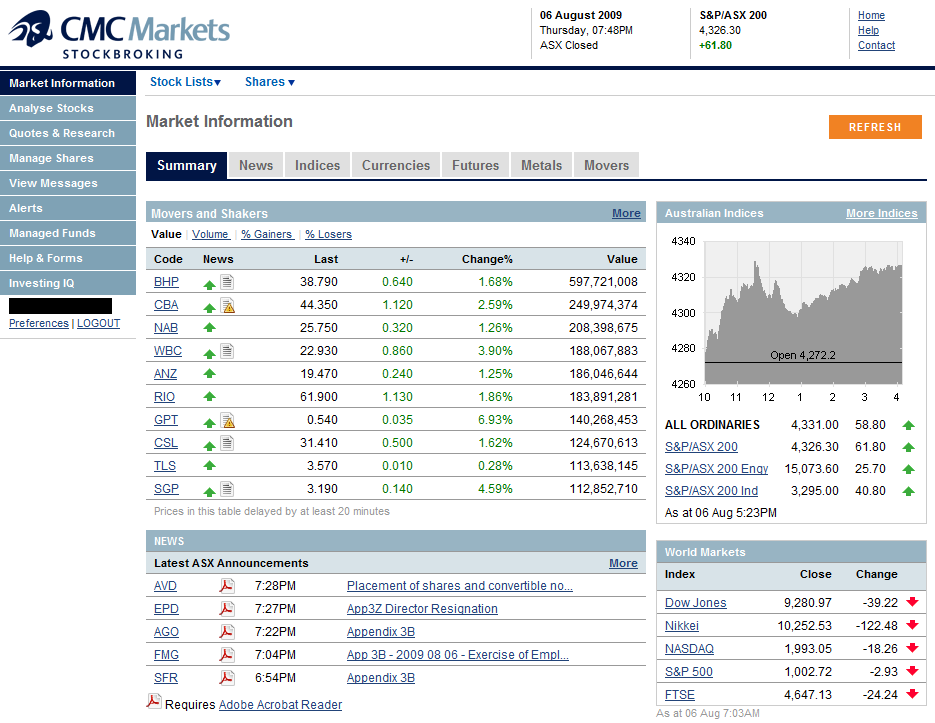935x723 pixels.
Task: Open the GPT warning news icon
Action: (x=227, y=421)
